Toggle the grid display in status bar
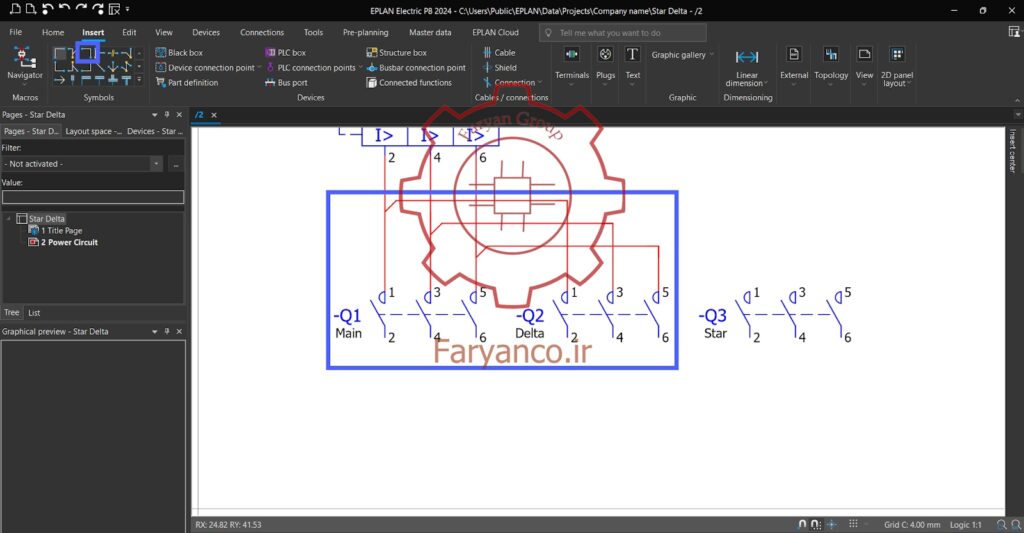This screenshot has height=533, width=1024. point(853,524)
